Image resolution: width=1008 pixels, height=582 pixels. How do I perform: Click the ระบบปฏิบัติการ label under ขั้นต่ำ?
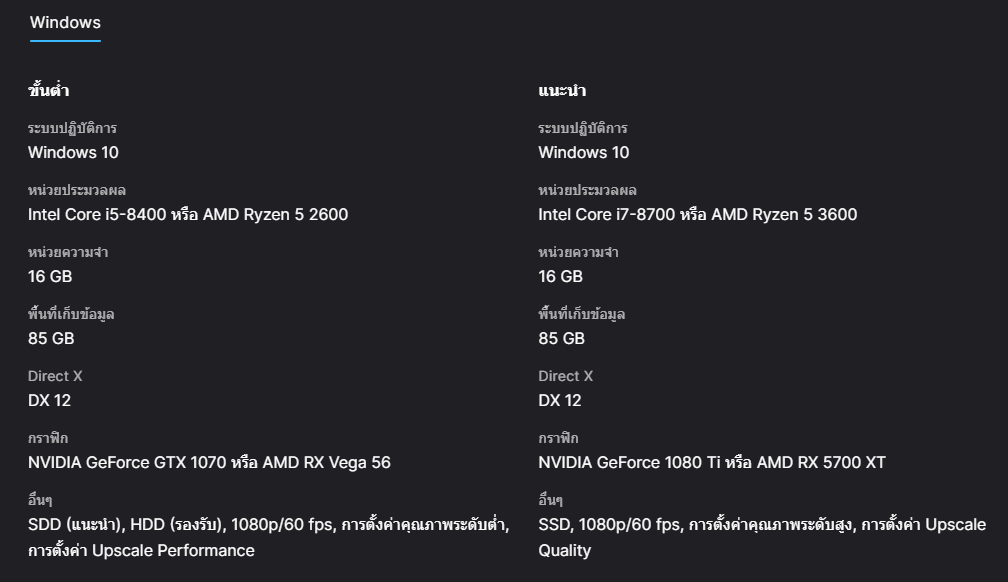[72, 128]
